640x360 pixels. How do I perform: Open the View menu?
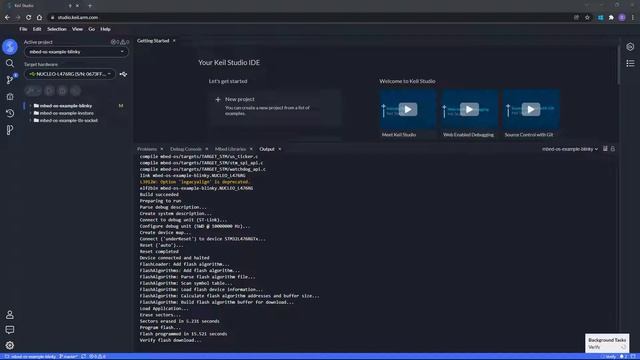77,29
